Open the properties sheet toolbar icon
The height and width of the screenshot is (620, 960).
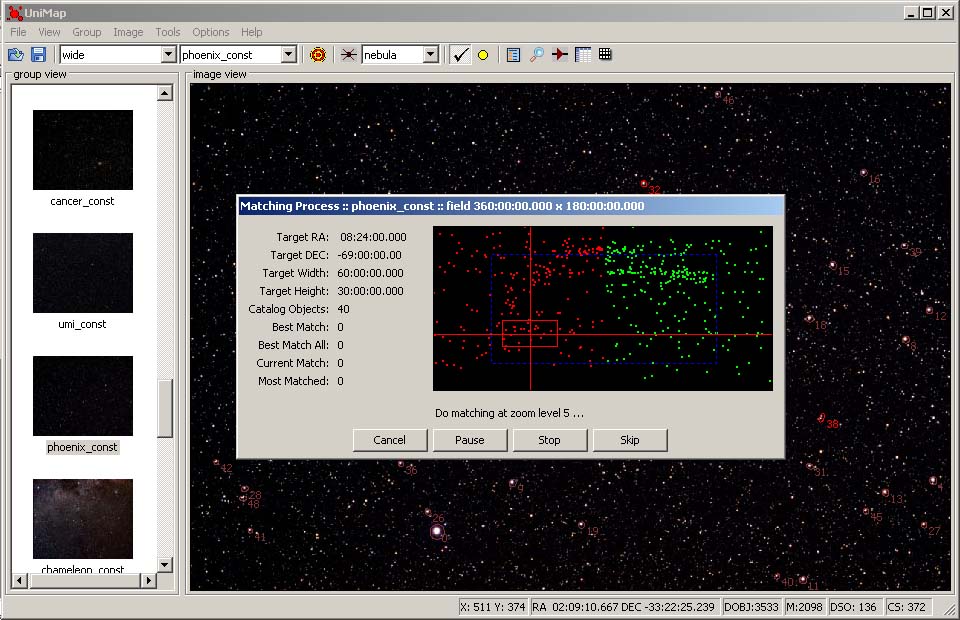[x=513, y=54]
